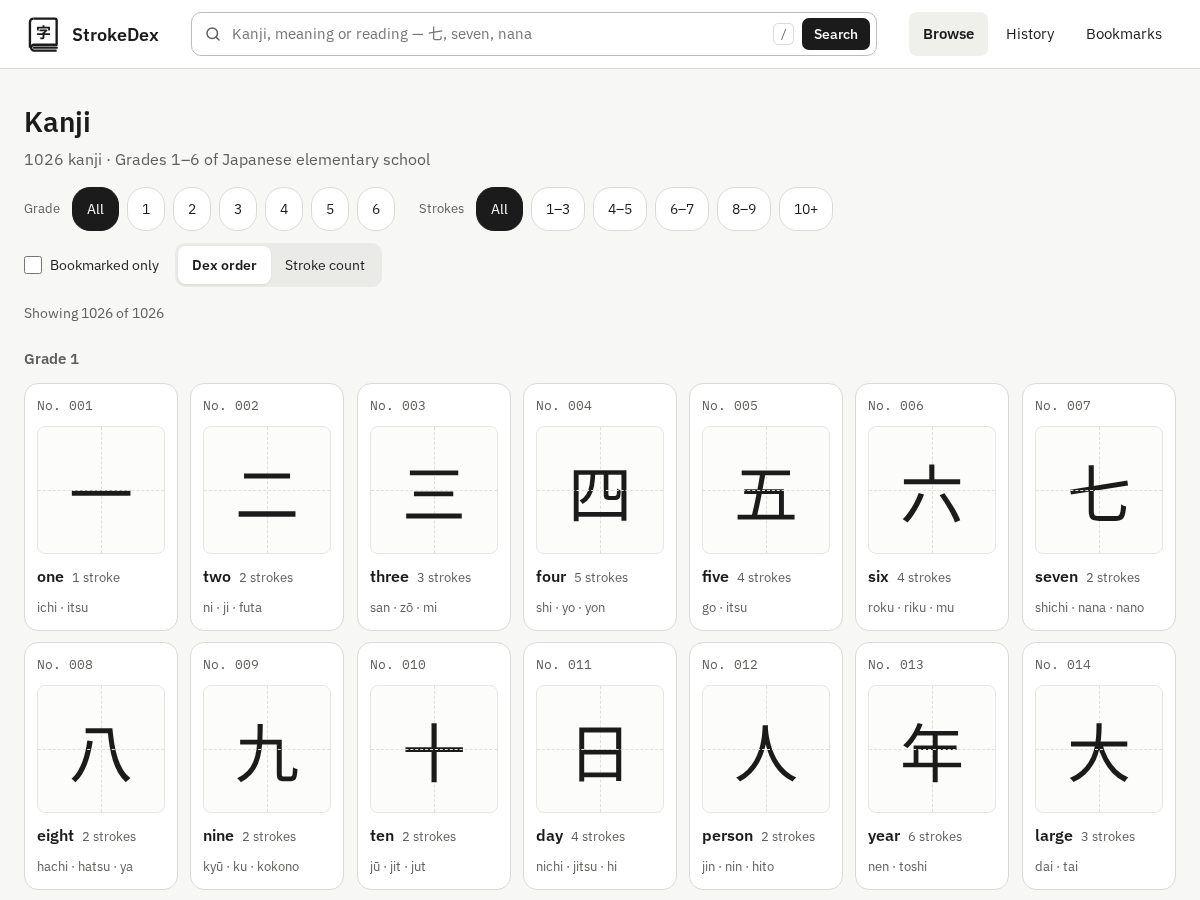The height and width of the screenshot is (900, 1200).
Task: Filter by Grade 2
Action: 192,209
